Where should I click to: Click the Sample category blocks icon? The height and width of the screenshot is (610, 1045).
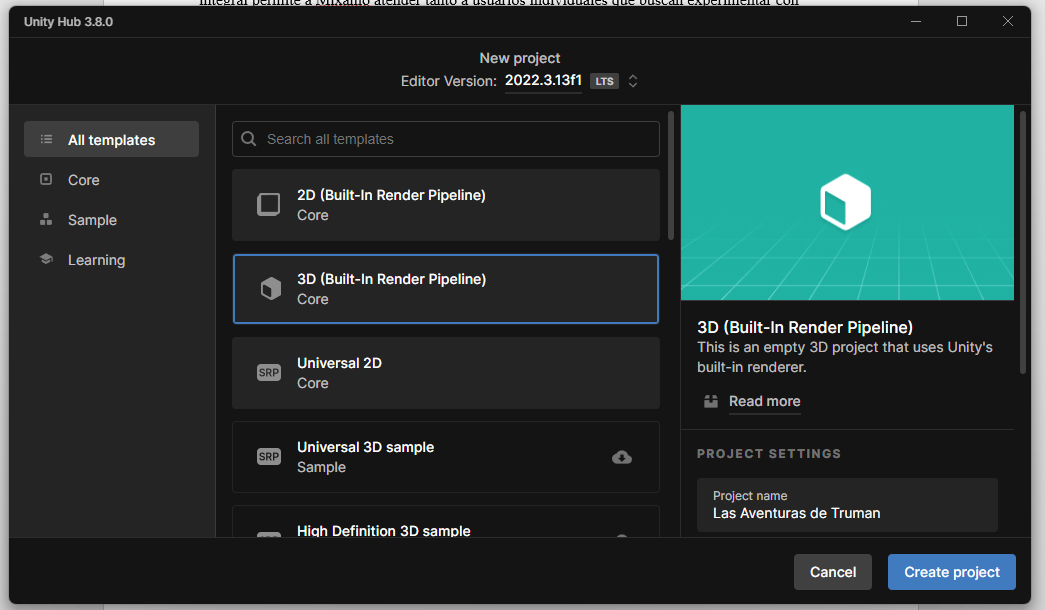[x=46, y=219]
